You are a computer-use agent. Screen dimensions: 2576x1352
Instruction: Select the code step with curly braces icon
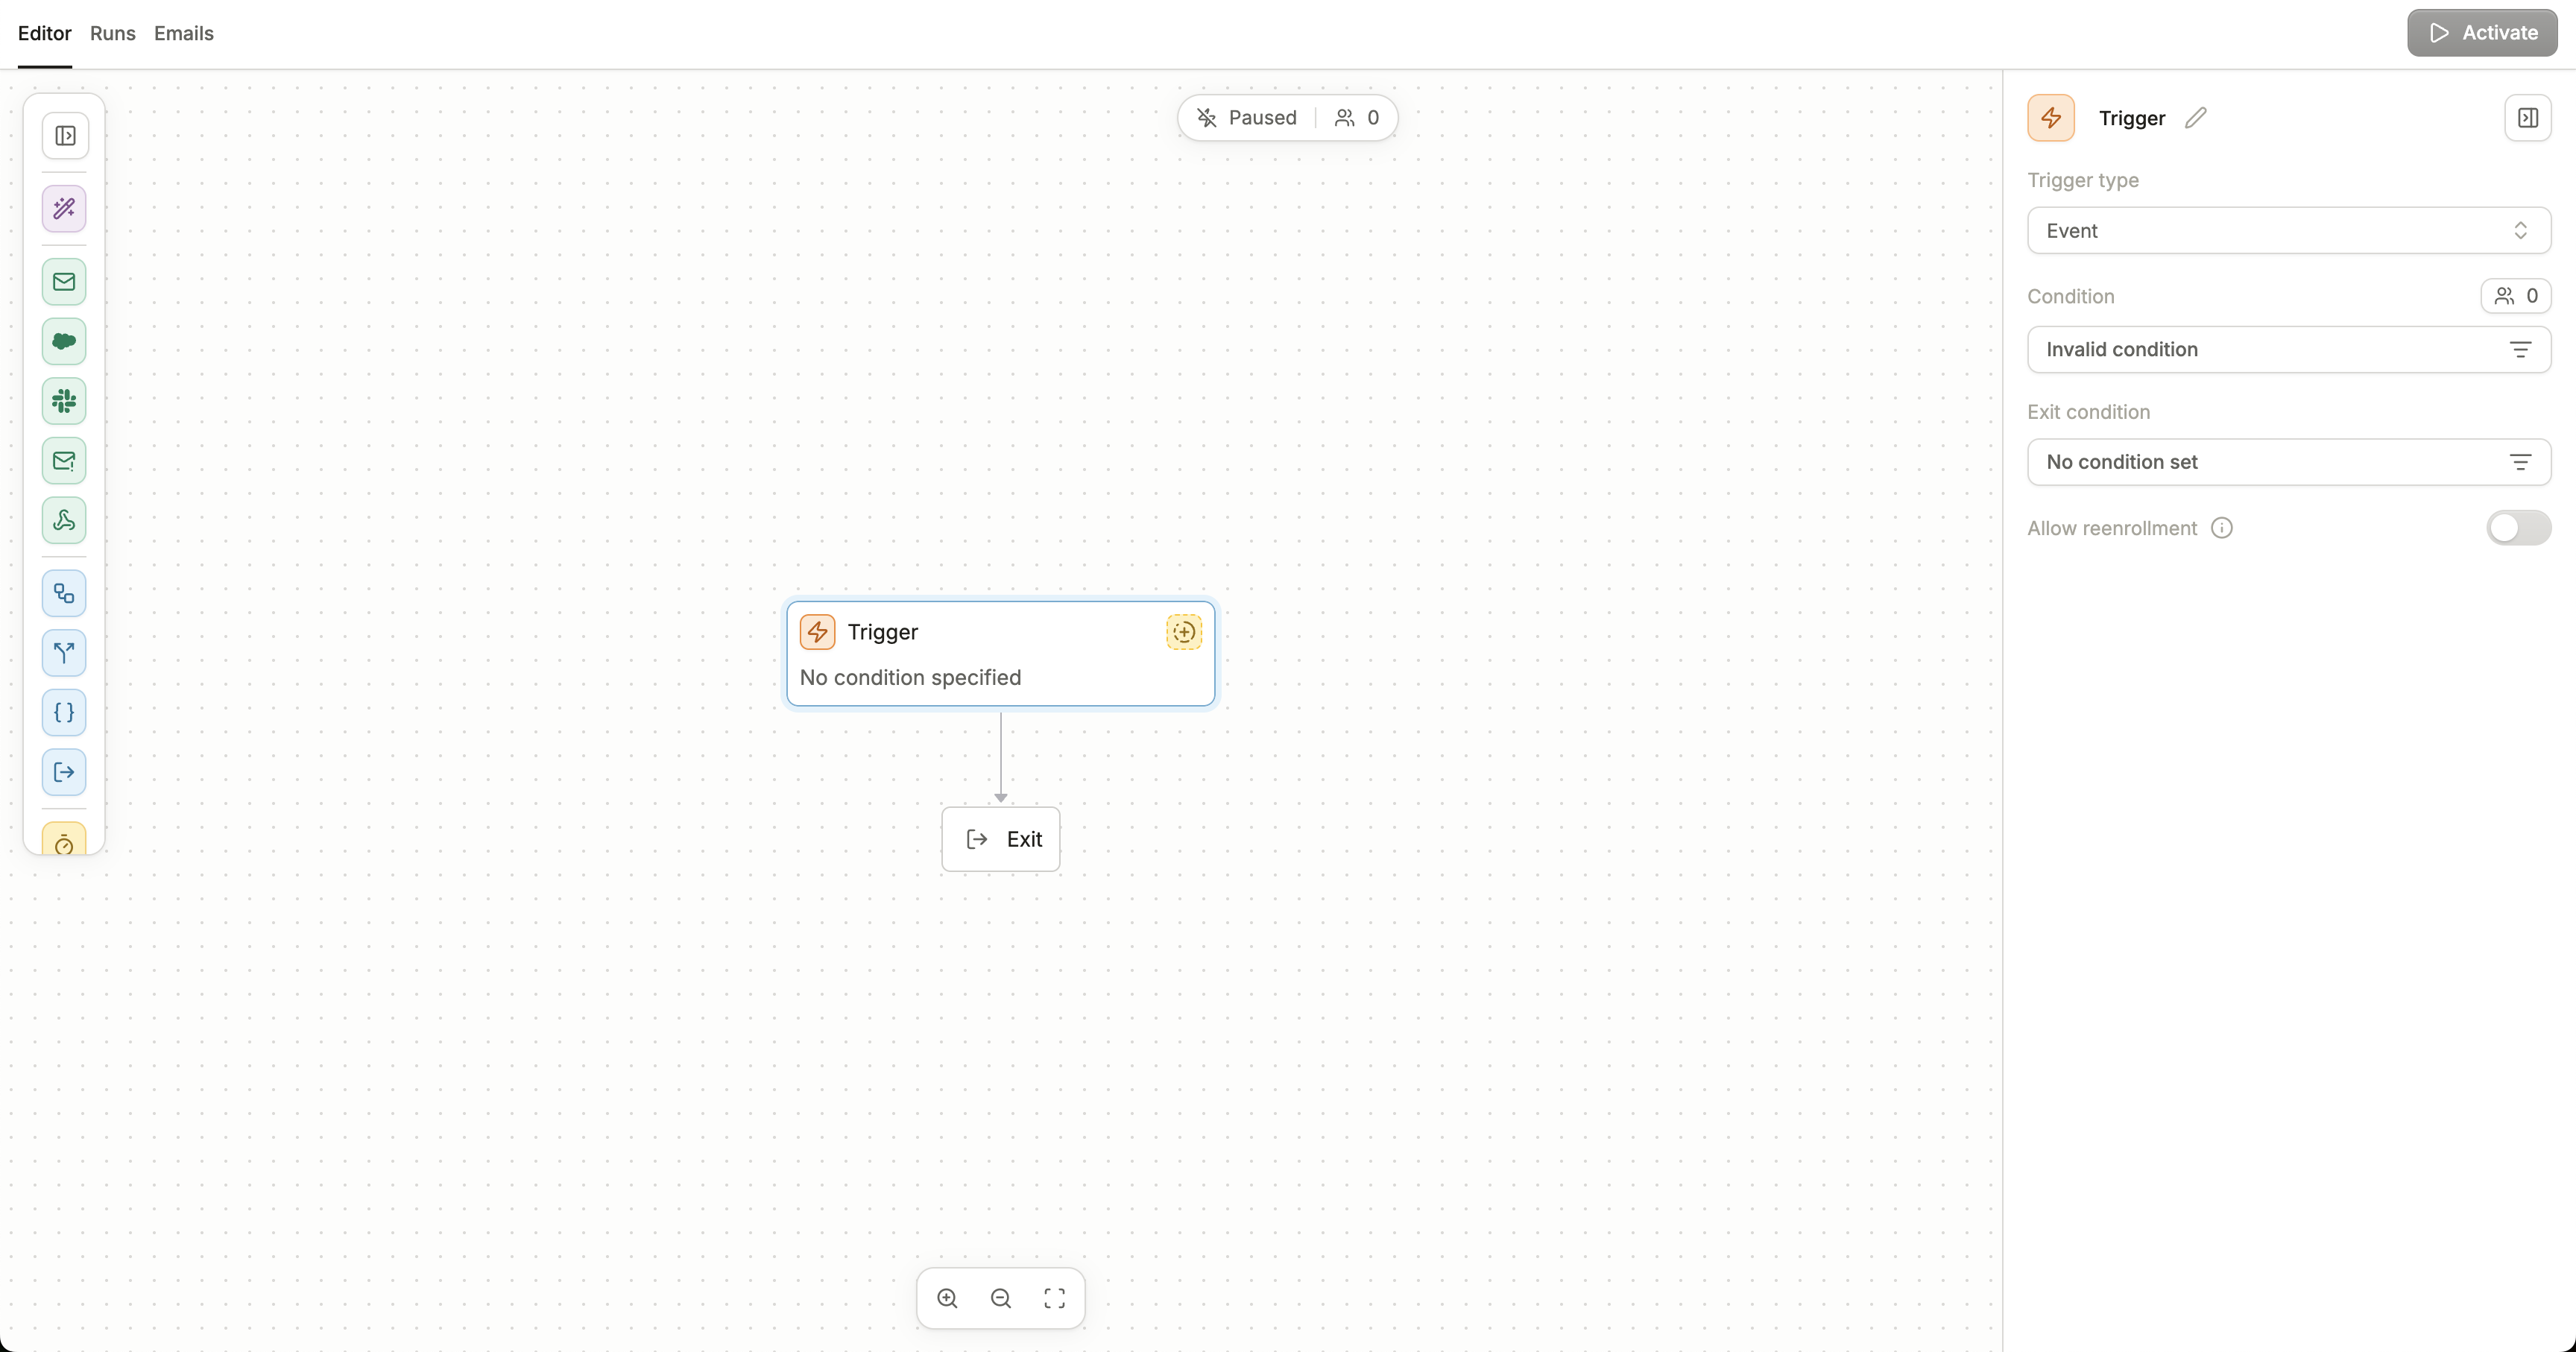63,713
